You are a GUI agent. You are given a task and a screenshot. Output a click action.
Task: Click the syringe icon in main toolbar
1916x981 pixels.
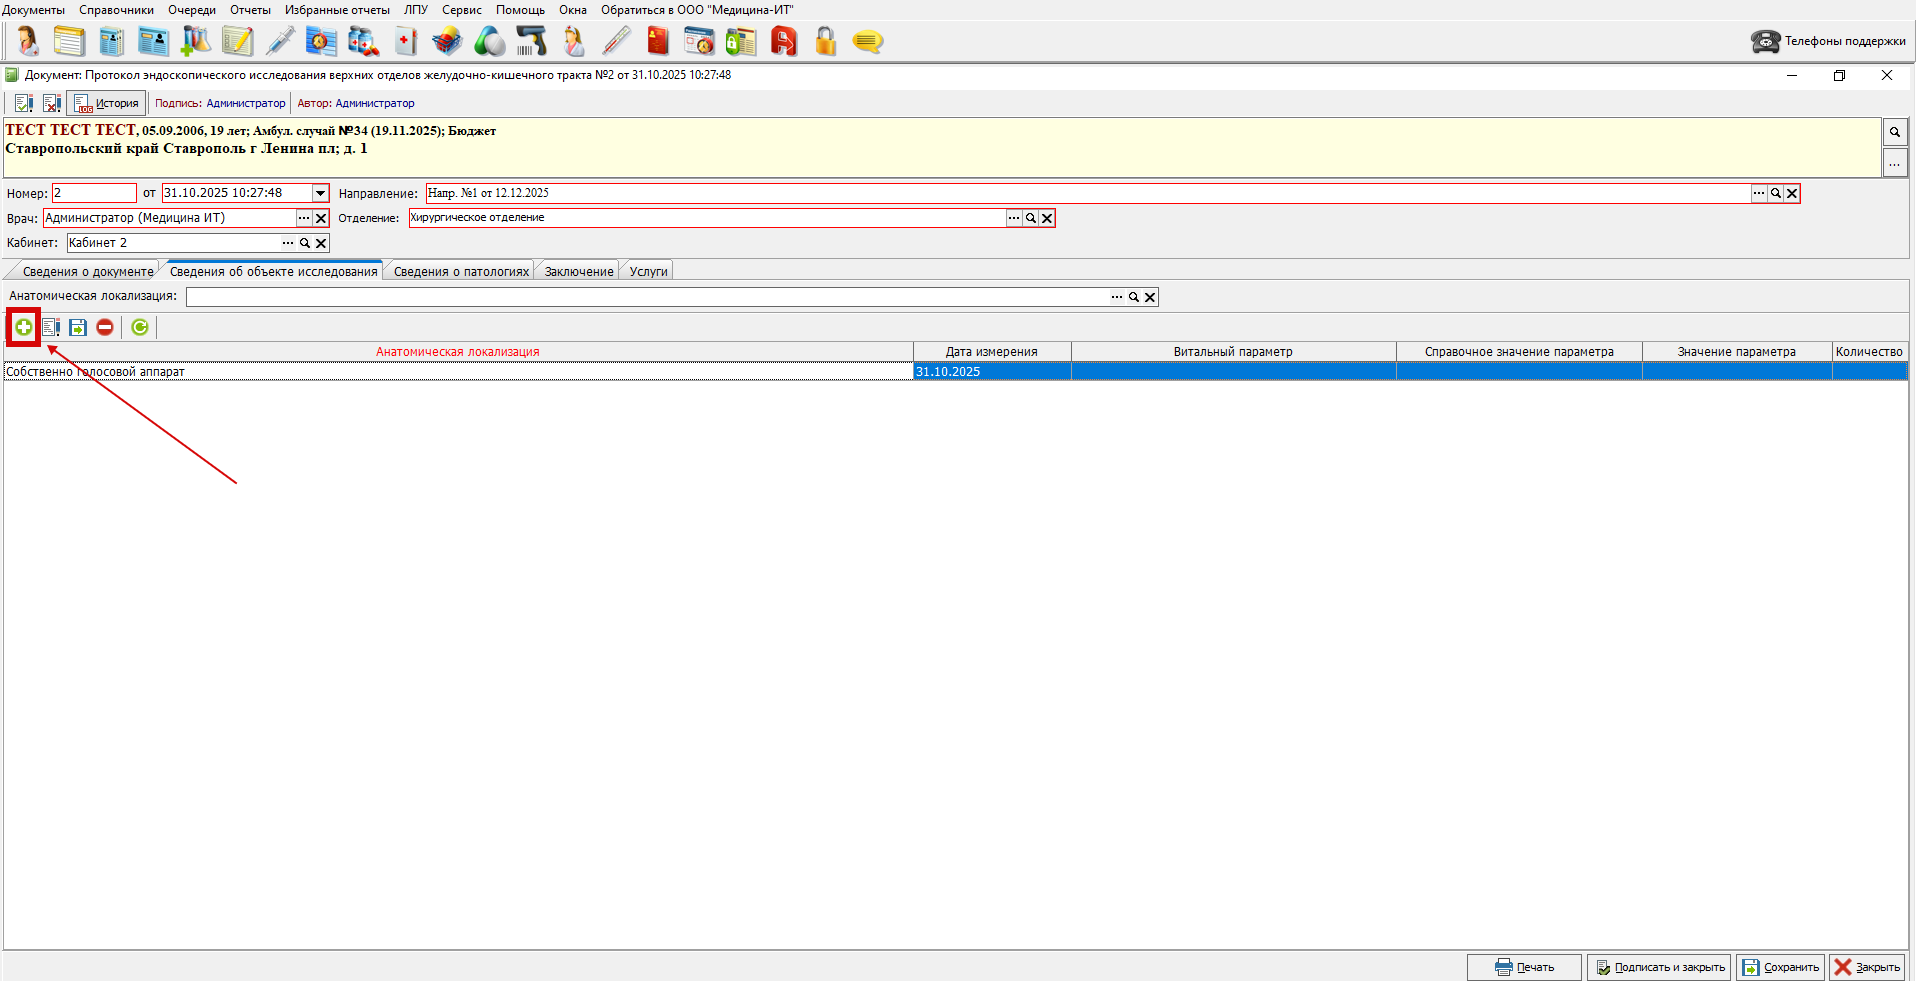pos(280,41)
